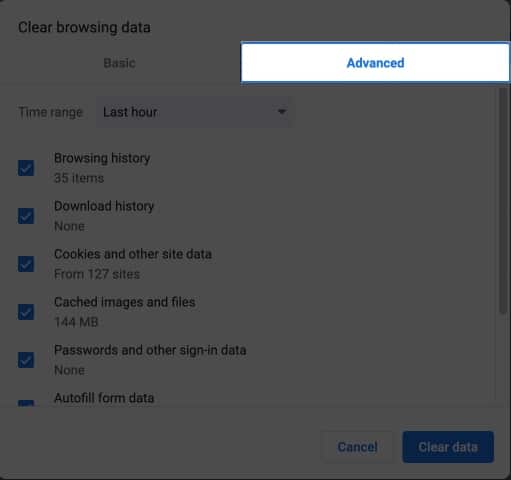Screen dimensions: 511x480
Task: Select the Cookies and other site data label
Action: pos(133,254)
